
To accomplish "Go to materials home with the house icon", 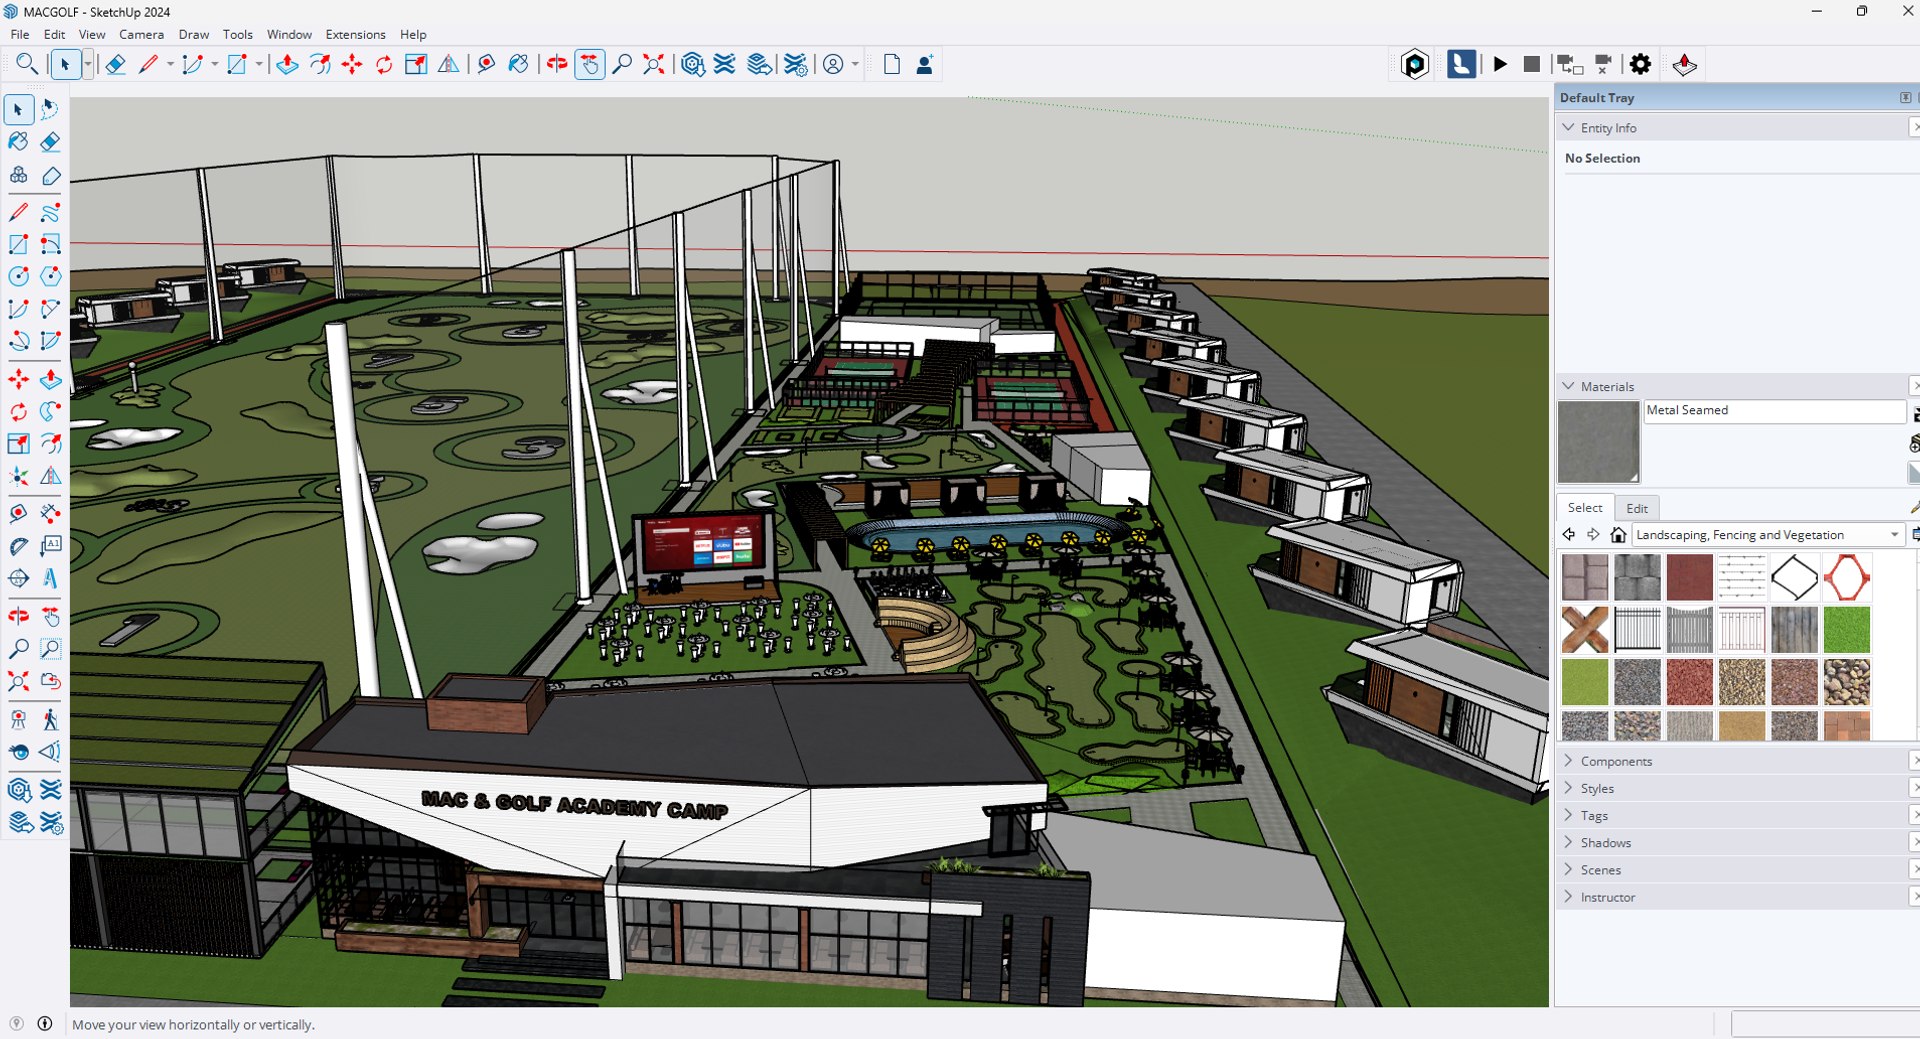I will pyautogui.click(x=1618, y=535).
